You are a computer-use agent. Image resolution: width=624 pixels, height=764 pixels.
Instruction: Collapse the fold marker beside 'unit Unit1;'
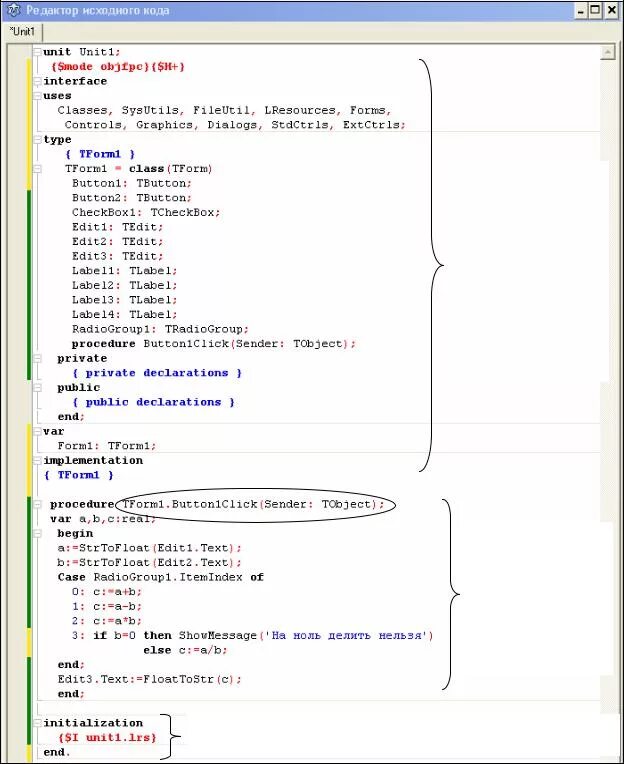pos(37,52)
